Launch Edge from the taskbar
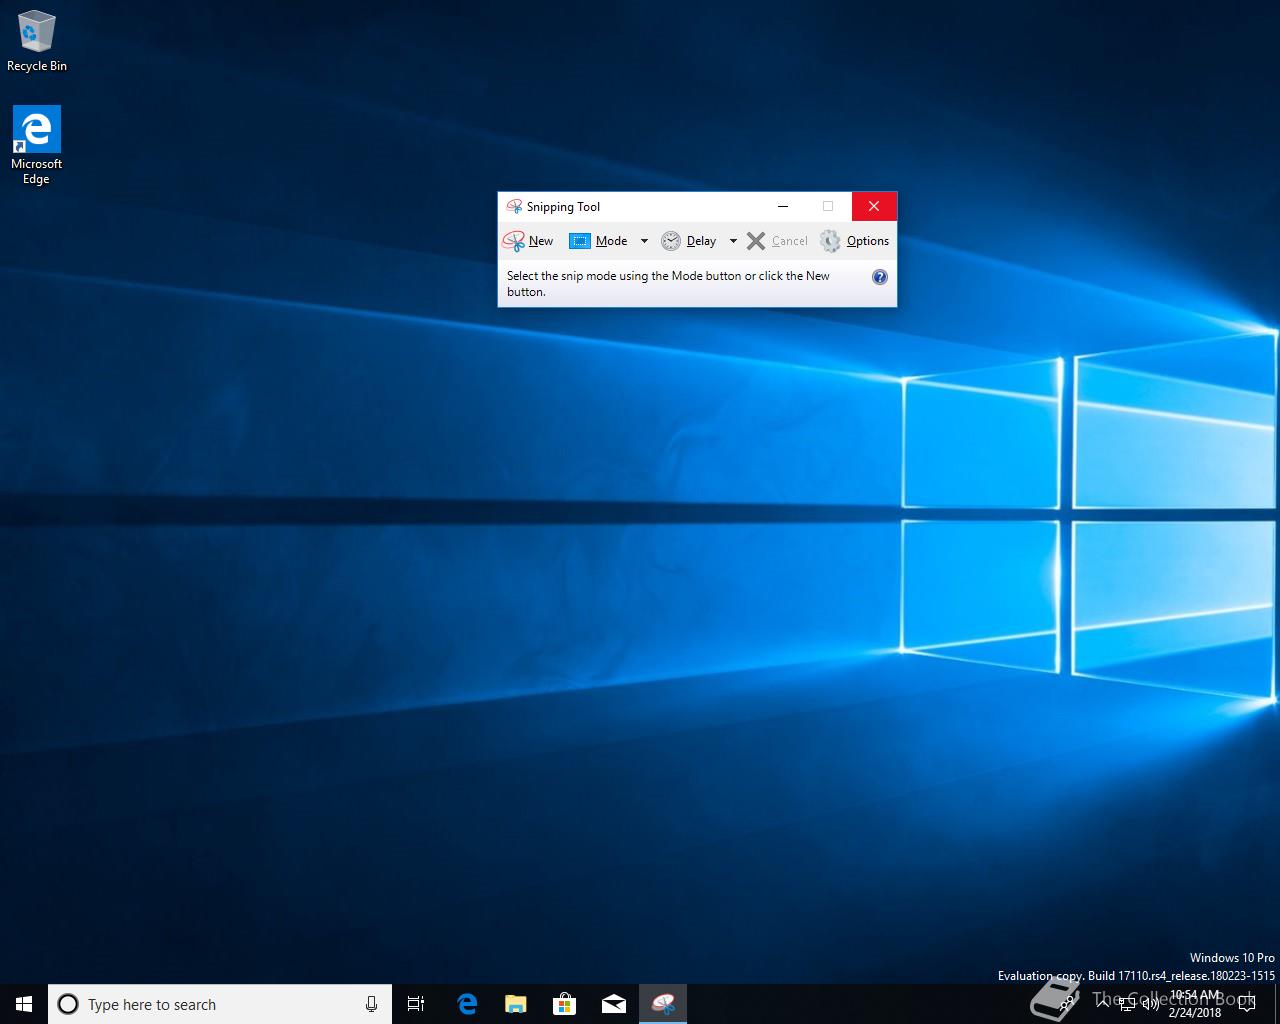This screenshot has height=1024, width=1280. 466,1004
